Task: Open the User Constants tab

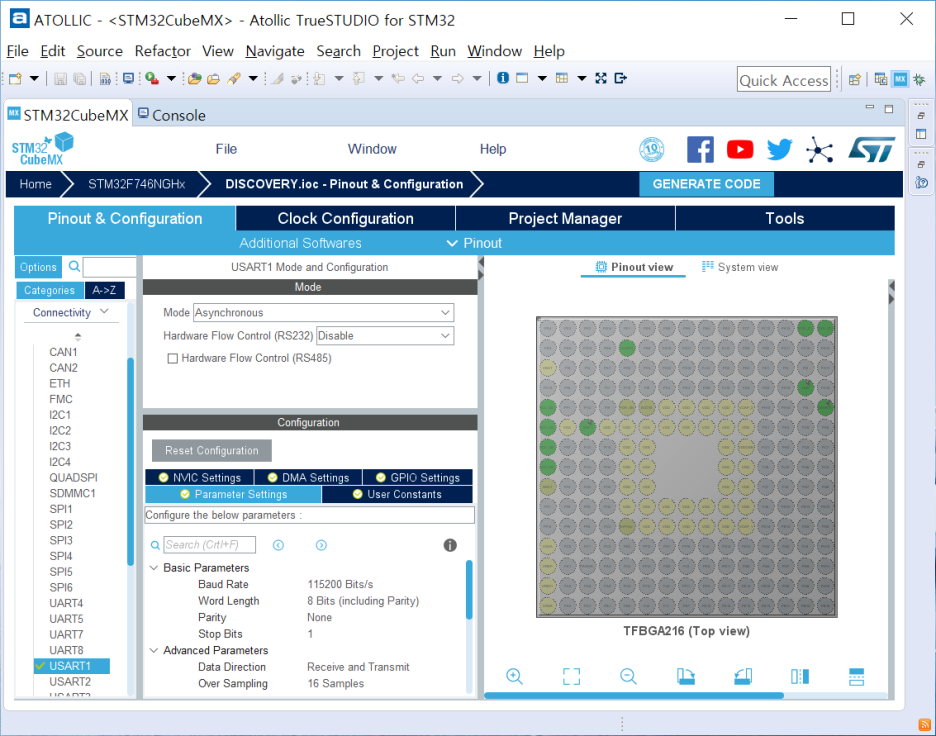Action: tap(397, 494)
